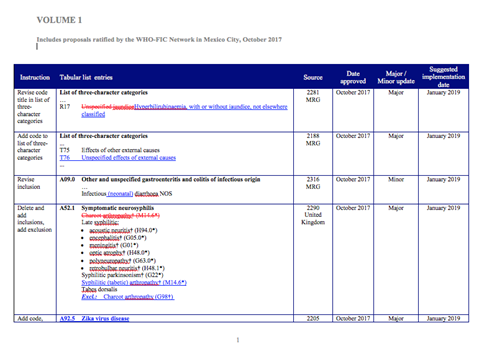Click the A52.1 Symptomatic neurosyphilis title
Image resolution: width=479 pixels, height=364 pixels.
click(107, 208)
